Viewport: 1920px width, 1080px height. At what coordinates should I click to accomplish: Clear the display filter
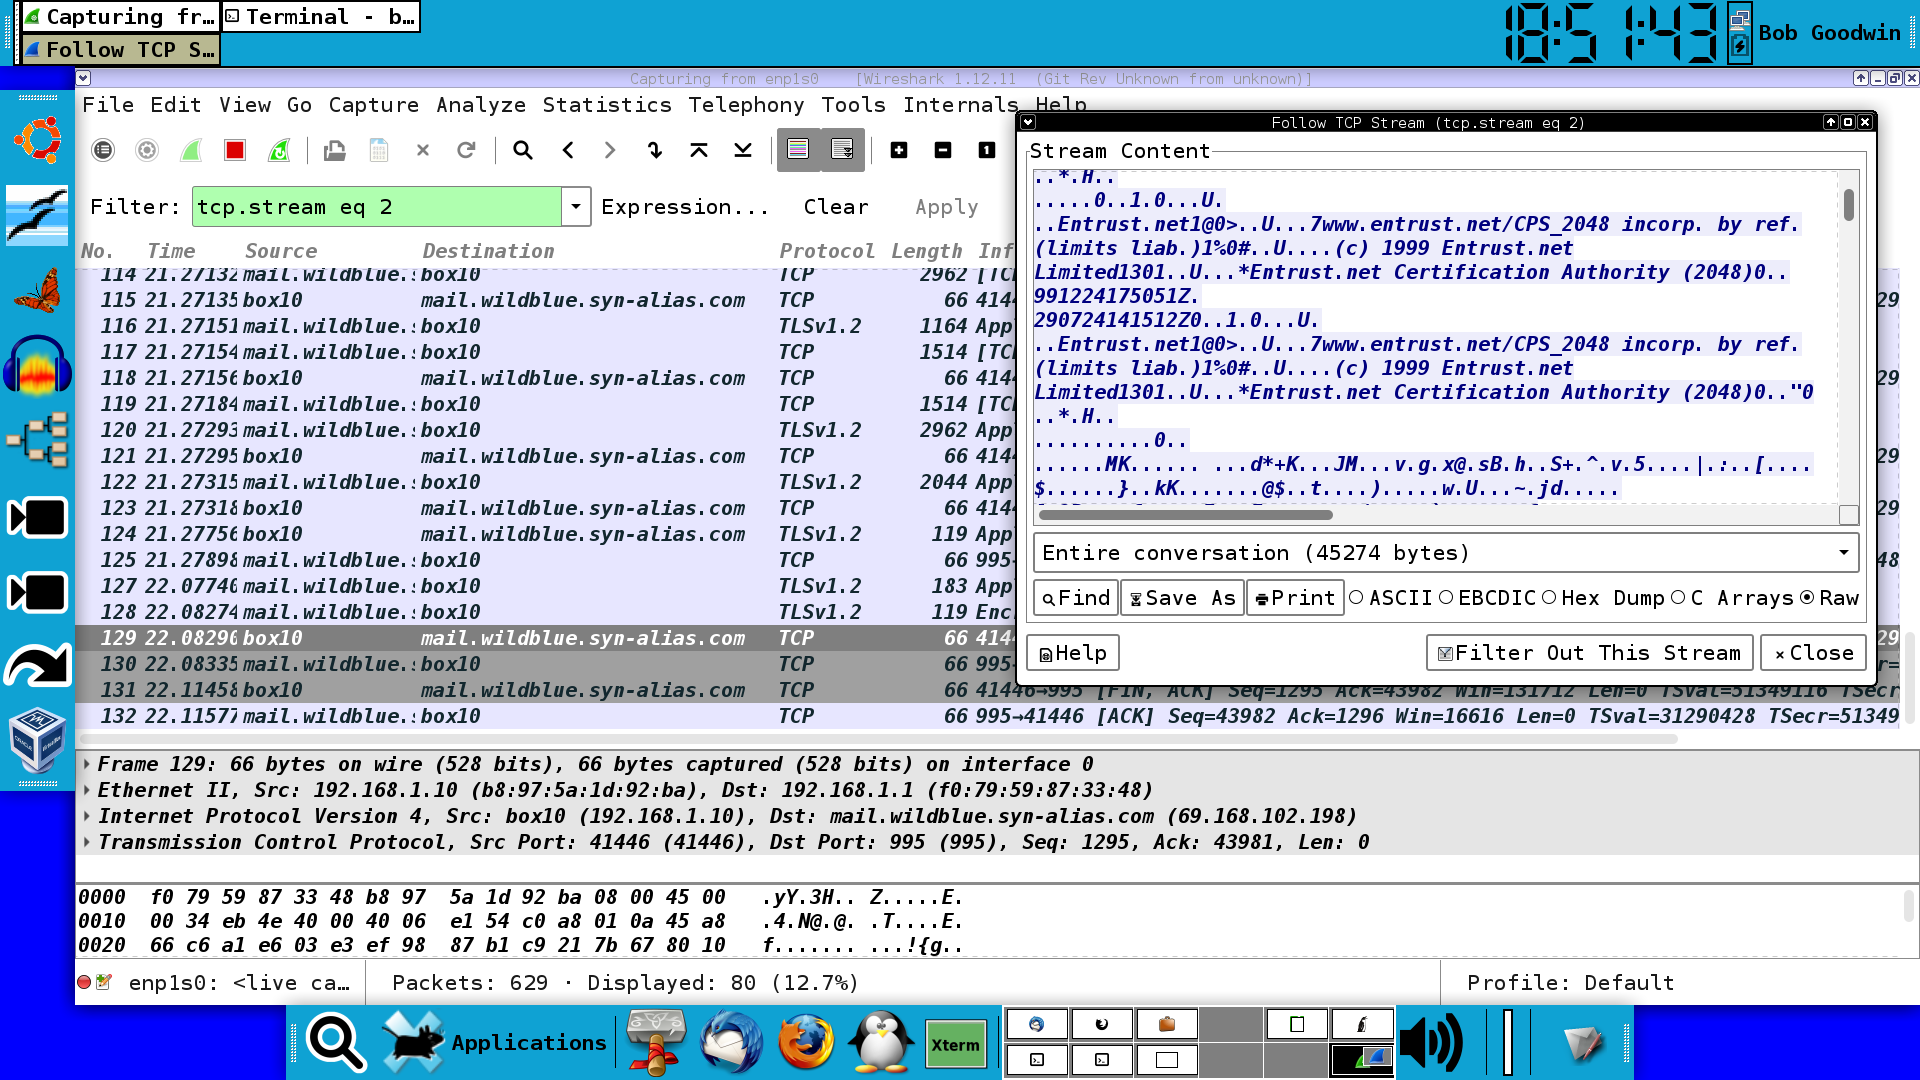836,207
